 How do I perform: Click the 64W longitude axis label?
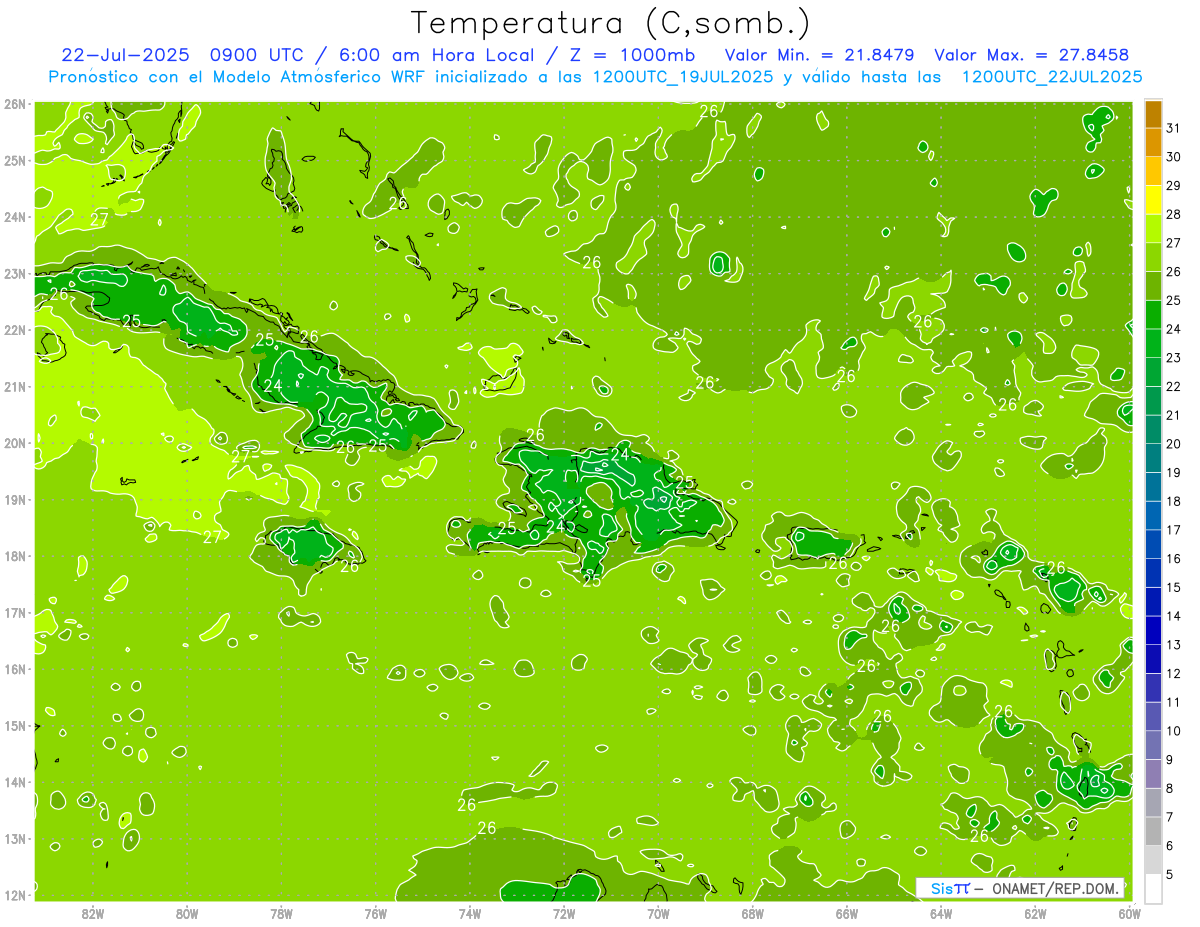click(941, 912)
